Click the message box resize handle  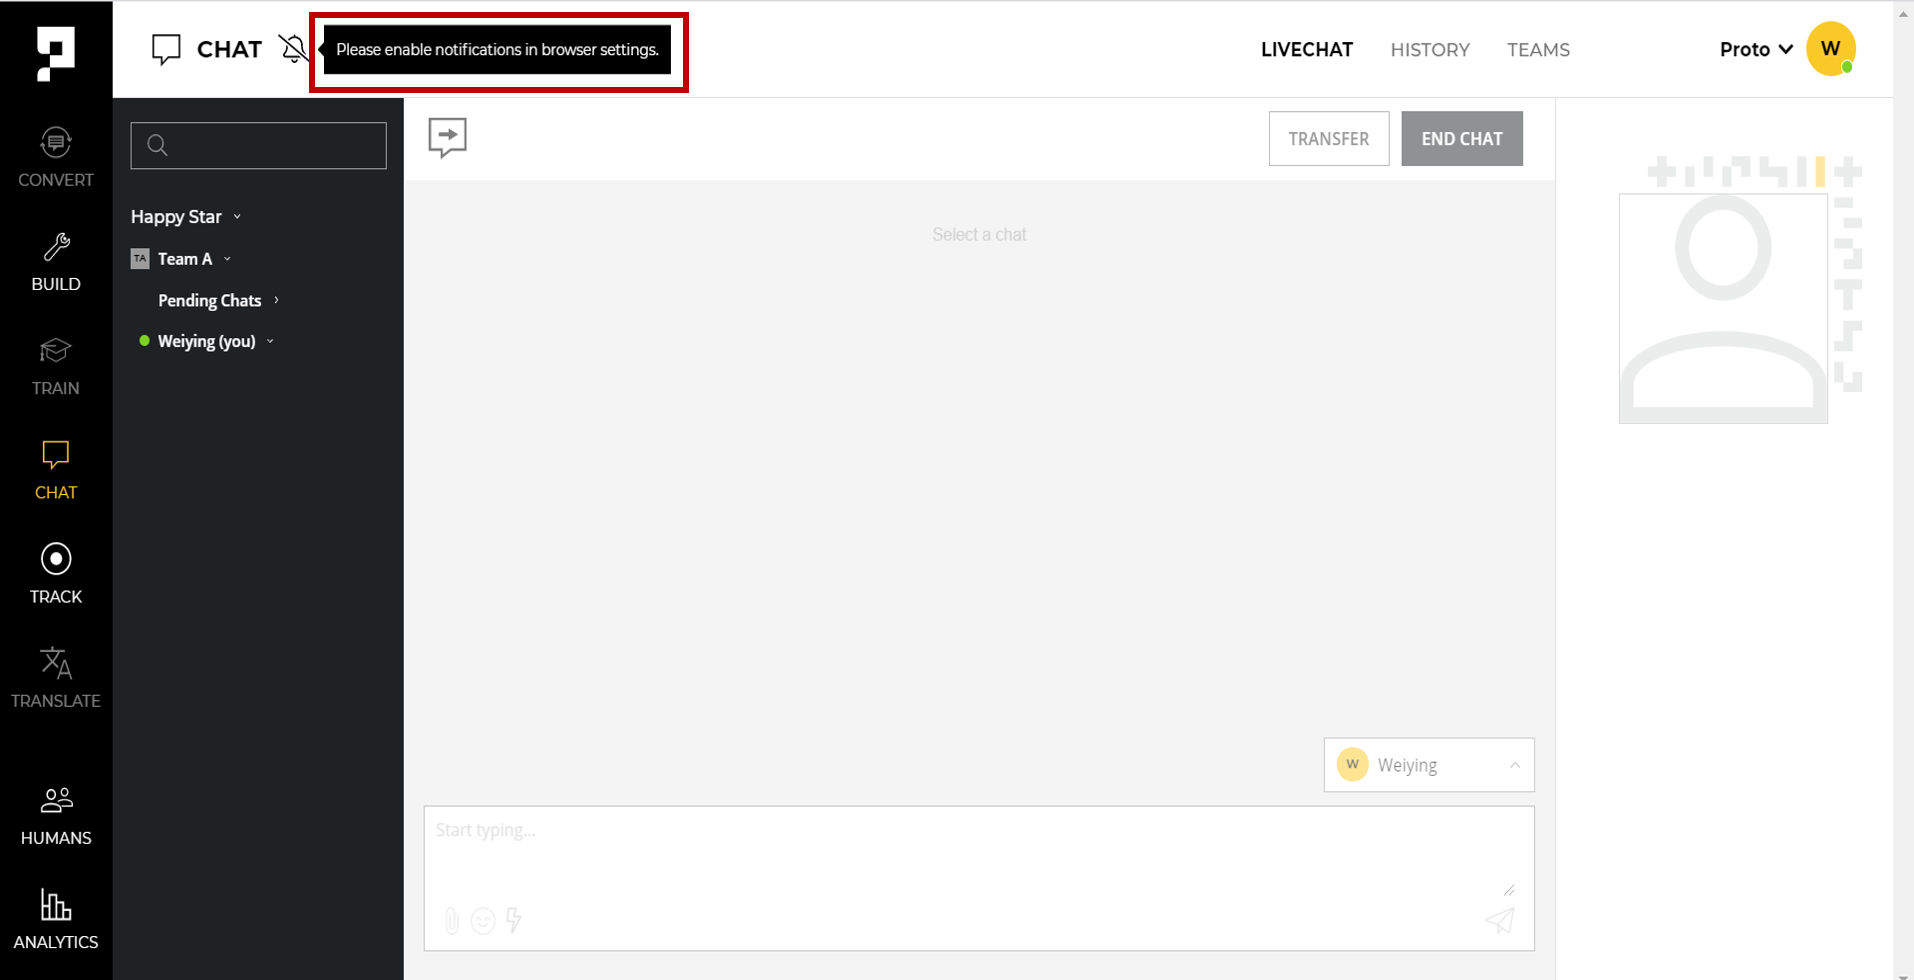pyautogui.click(x=1509, y=889)
